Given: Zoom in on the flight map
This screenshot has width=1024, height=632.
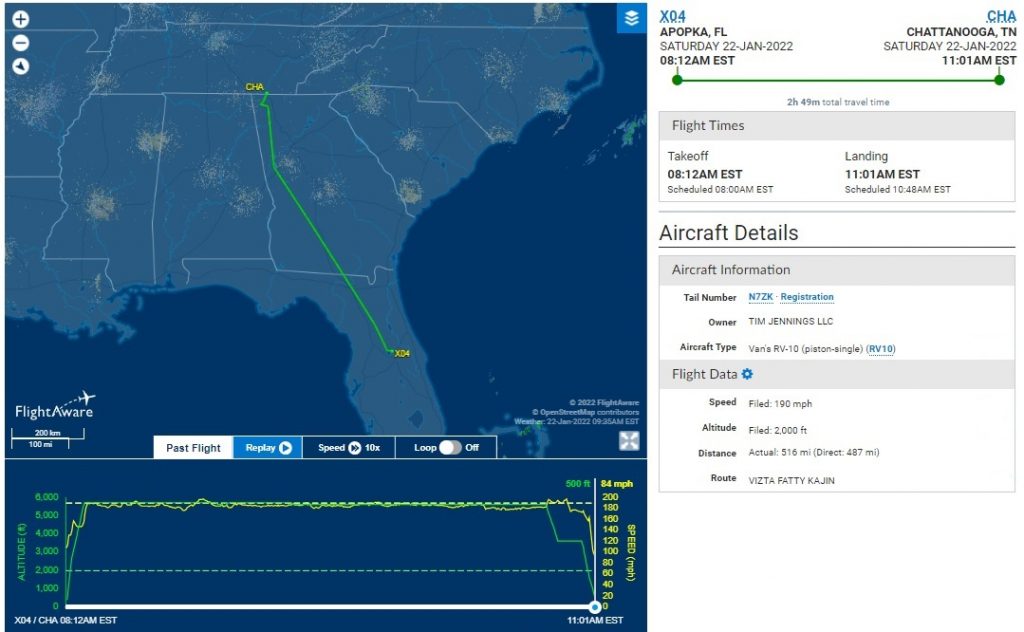Looking at the screenshot, I should point(21,19).
